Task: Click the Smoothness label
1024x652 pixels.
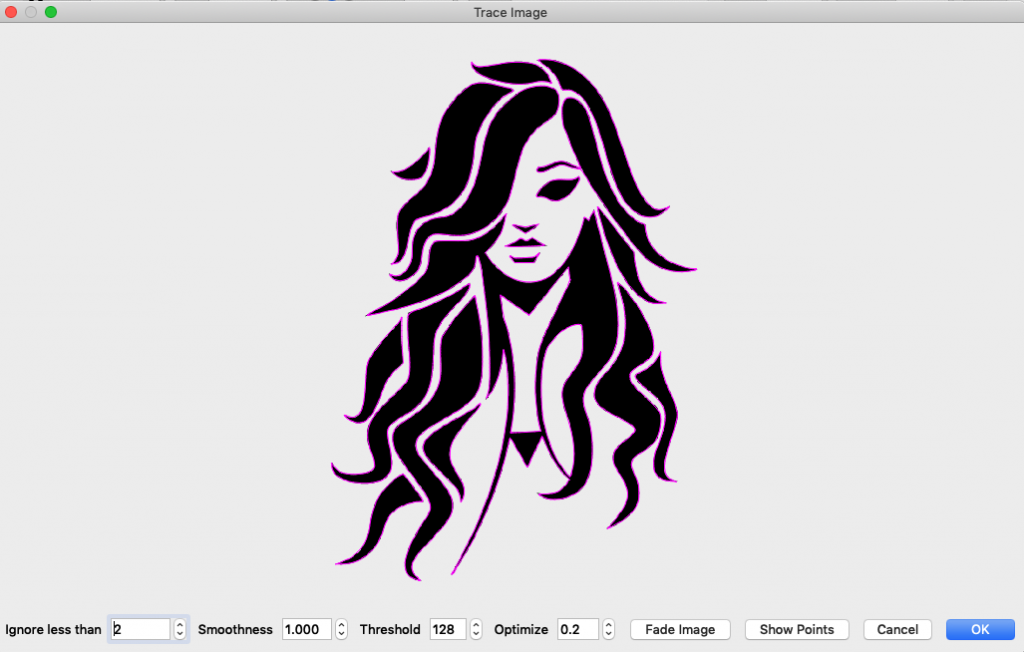Action: (x=235, y=629)
